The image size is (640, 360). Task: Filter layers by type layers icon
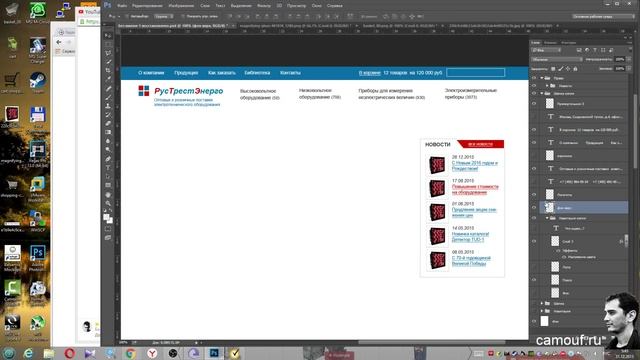(x=595, y=50)
